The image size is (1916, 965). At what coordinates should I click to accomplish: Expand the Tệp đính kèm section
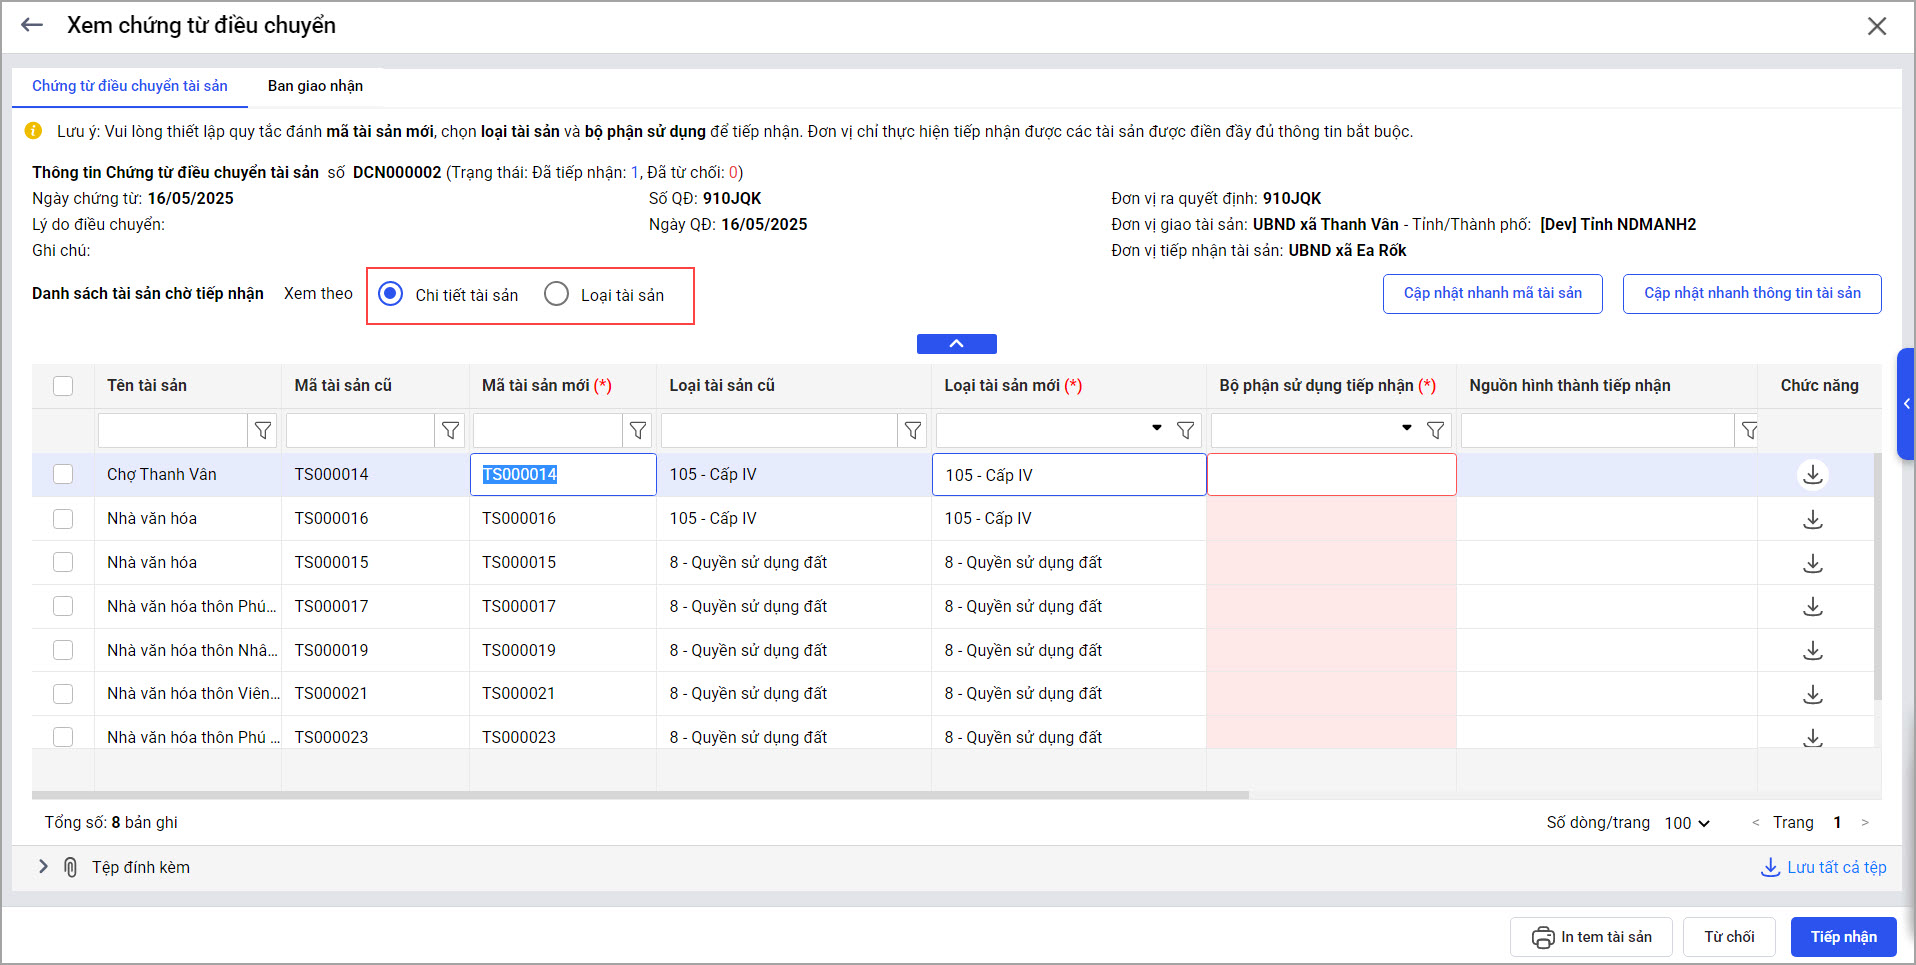pos(43,867)
